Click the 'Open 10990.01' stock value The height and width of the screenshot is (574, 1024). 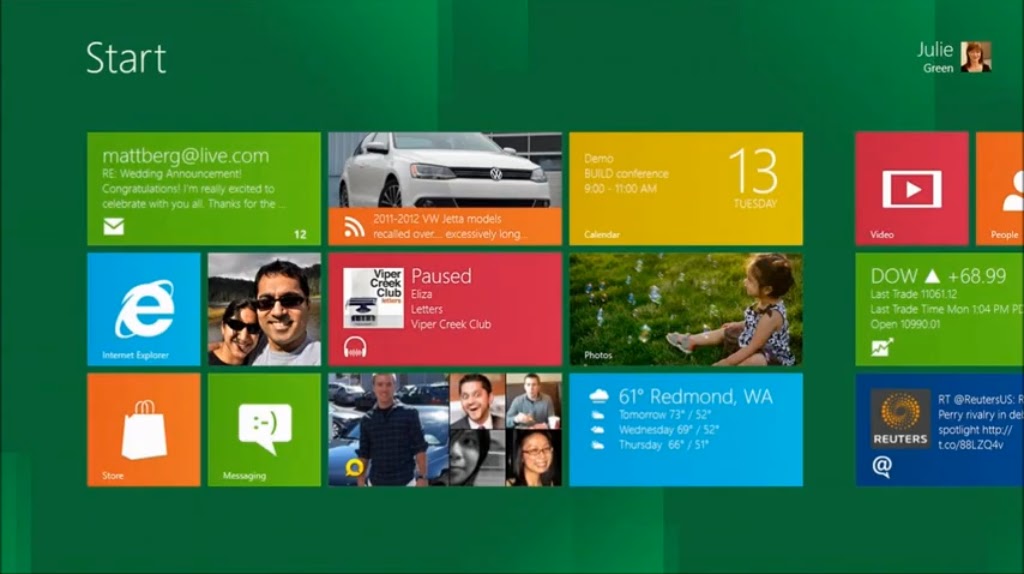[x=905, y=324]
